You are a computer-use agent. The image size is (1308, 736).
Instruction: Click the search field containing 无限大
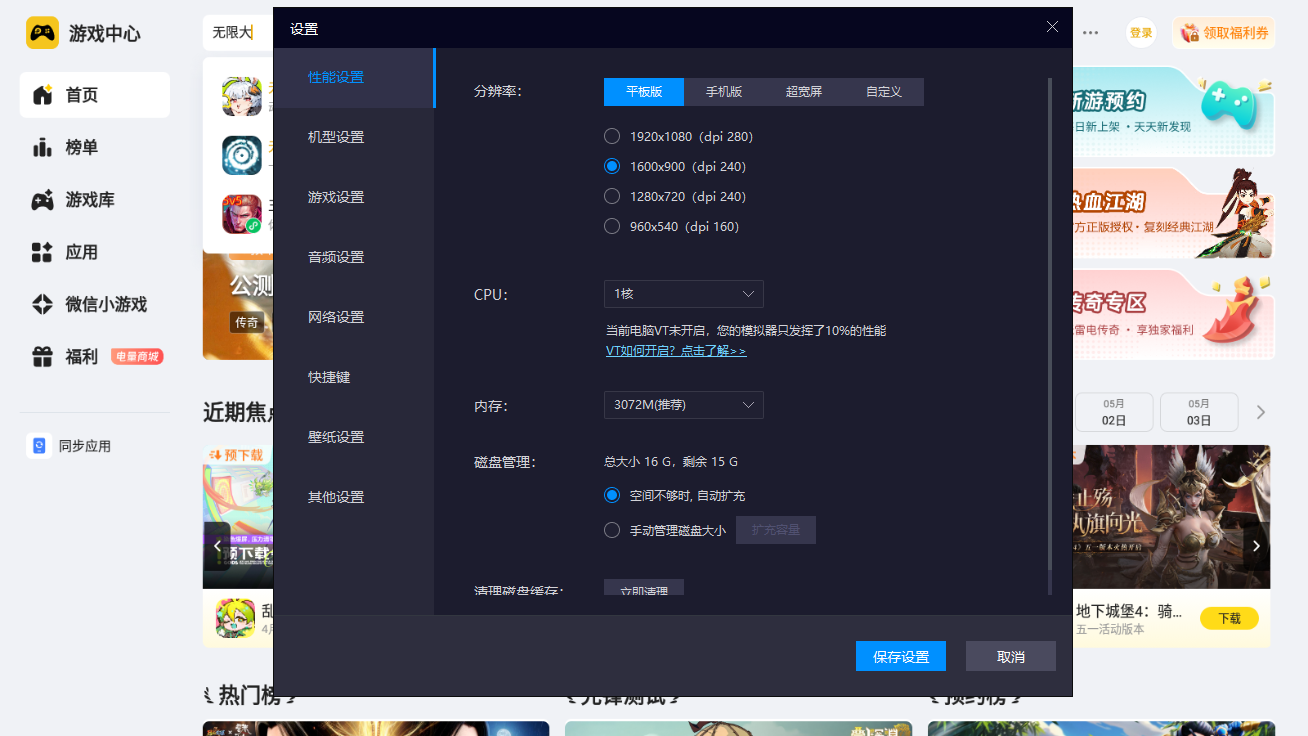(238, 33)
